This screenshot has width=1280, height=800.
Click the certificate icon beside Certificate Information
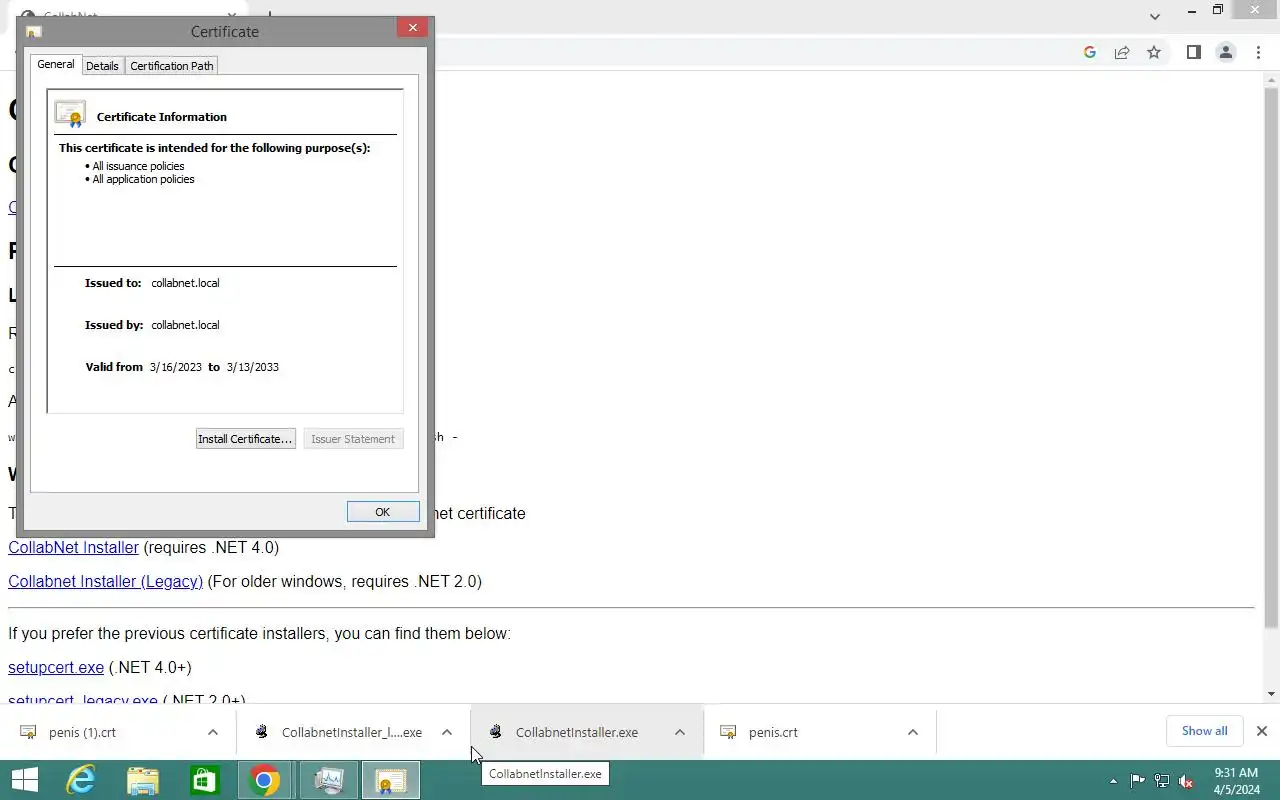click(70, 114)
